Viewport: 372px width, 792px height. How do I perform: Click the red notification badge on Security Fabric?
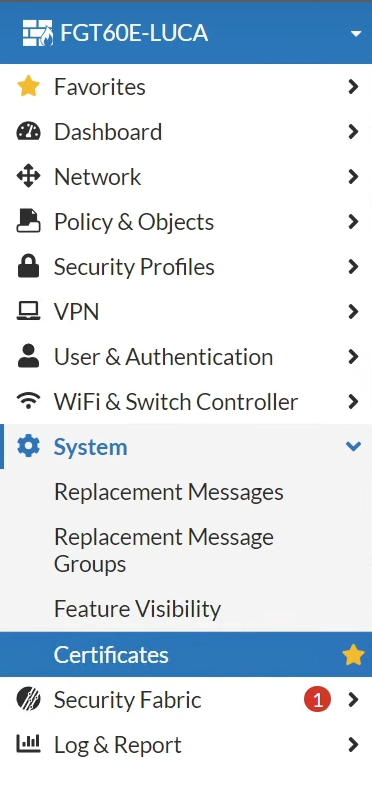click(x=317, y=700)
